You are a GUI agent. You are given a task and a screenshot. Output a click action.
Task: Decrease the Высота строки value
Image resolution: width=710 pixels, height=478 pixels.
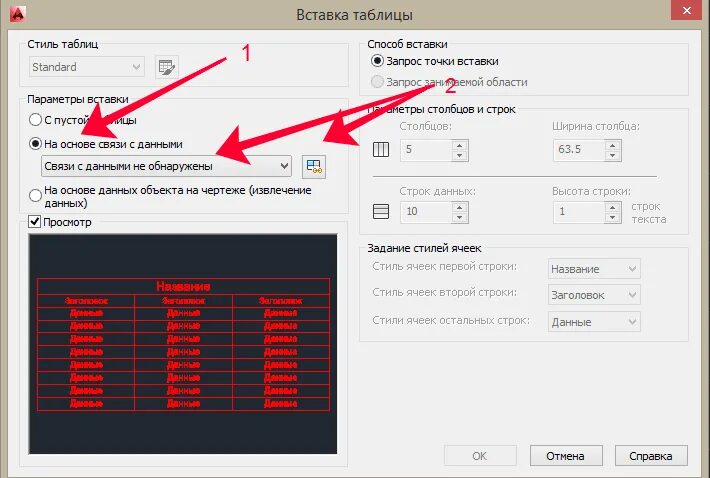tap(613, 217)
